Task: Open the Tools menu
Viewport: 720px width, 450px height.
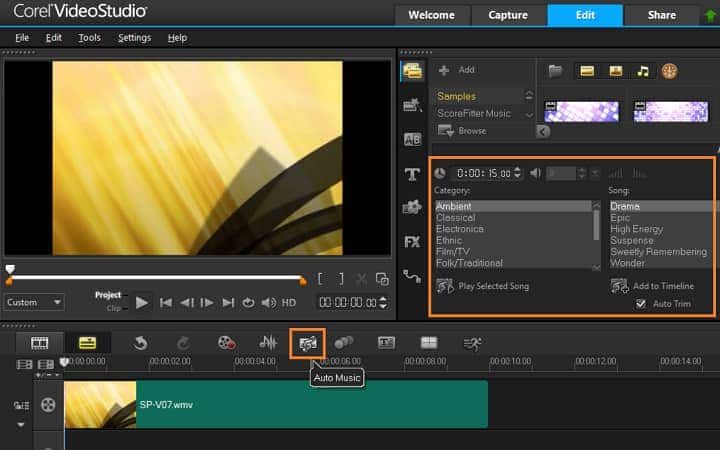Action: tap(89, 37)
